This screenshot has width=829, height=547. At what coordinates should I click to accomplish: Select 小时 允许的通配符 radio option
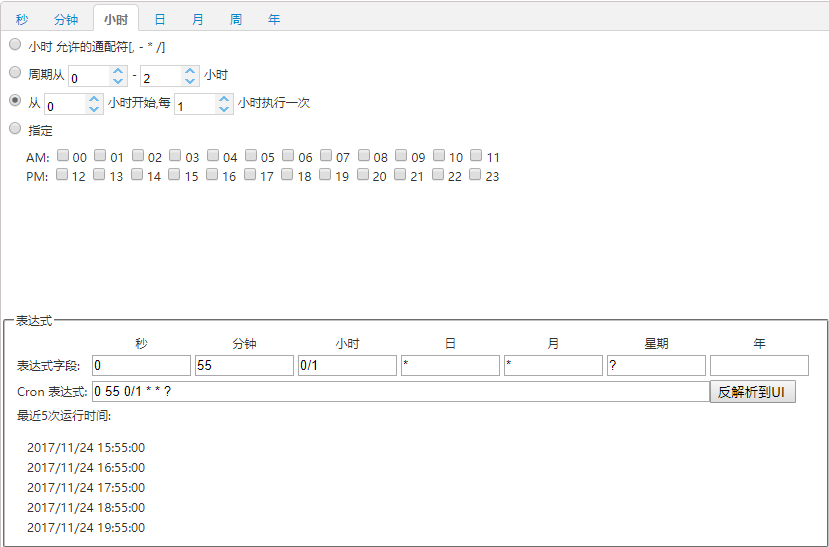click(x=15, y=44)
